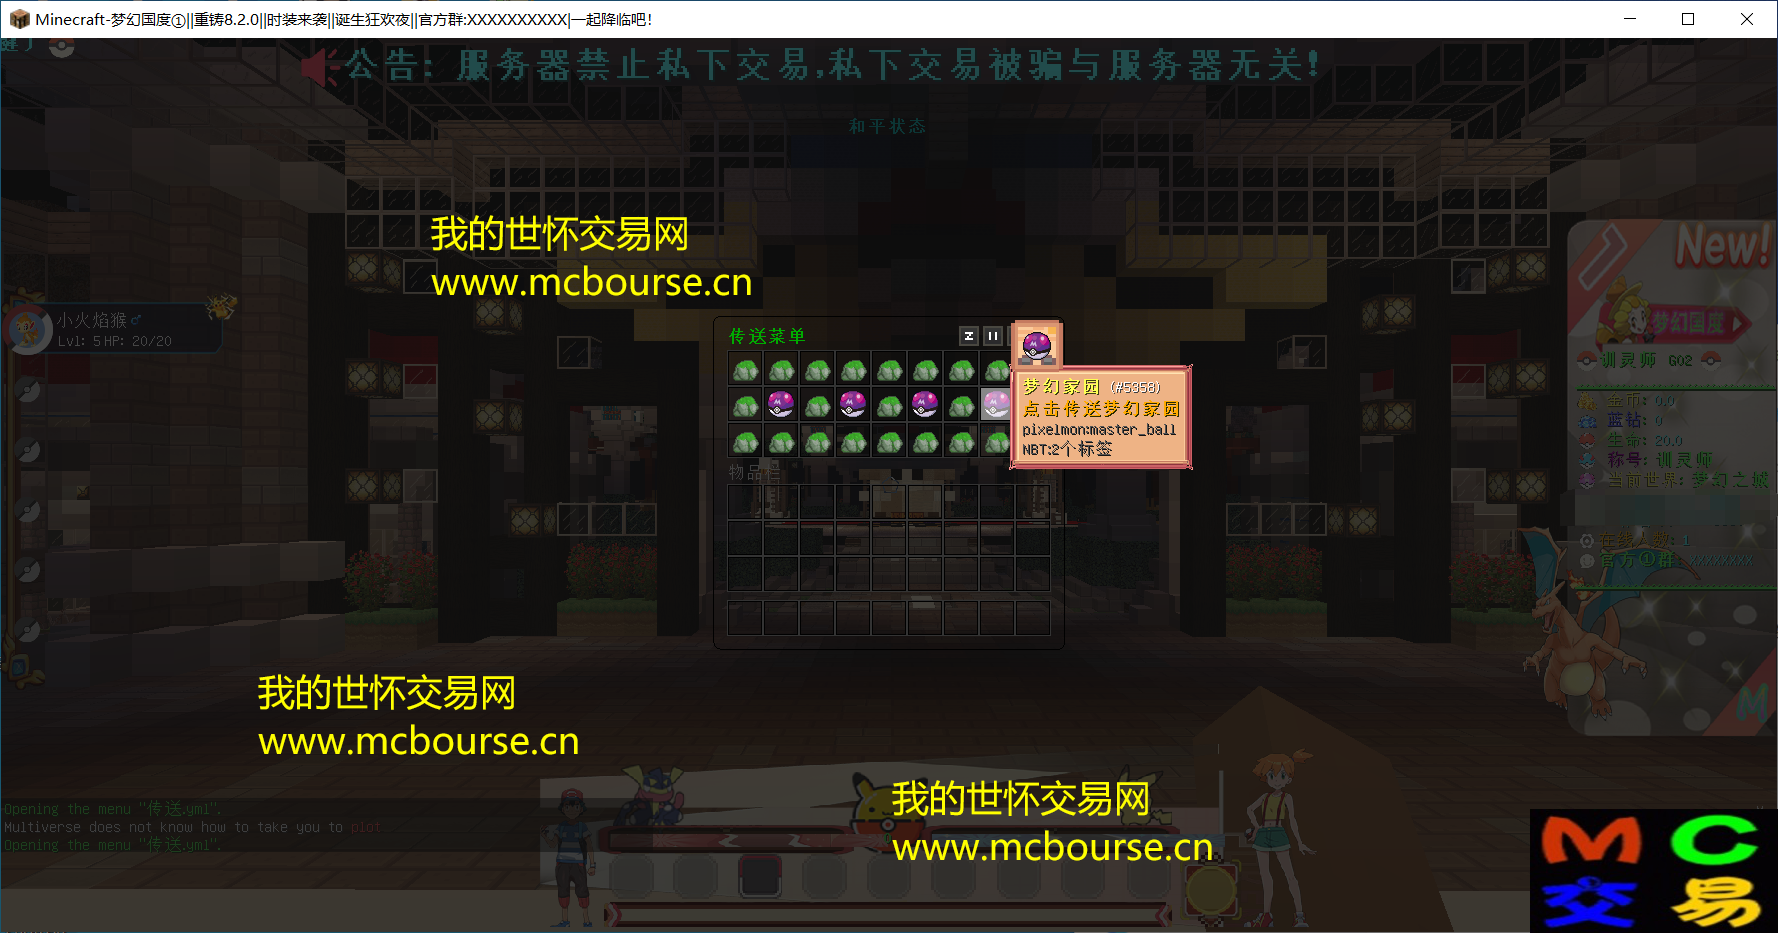The width and height of the screenshot is (1778, 933).
Task: Click the 金币: 0.0 scoreboard line
Action: [x=1627, y=401]
